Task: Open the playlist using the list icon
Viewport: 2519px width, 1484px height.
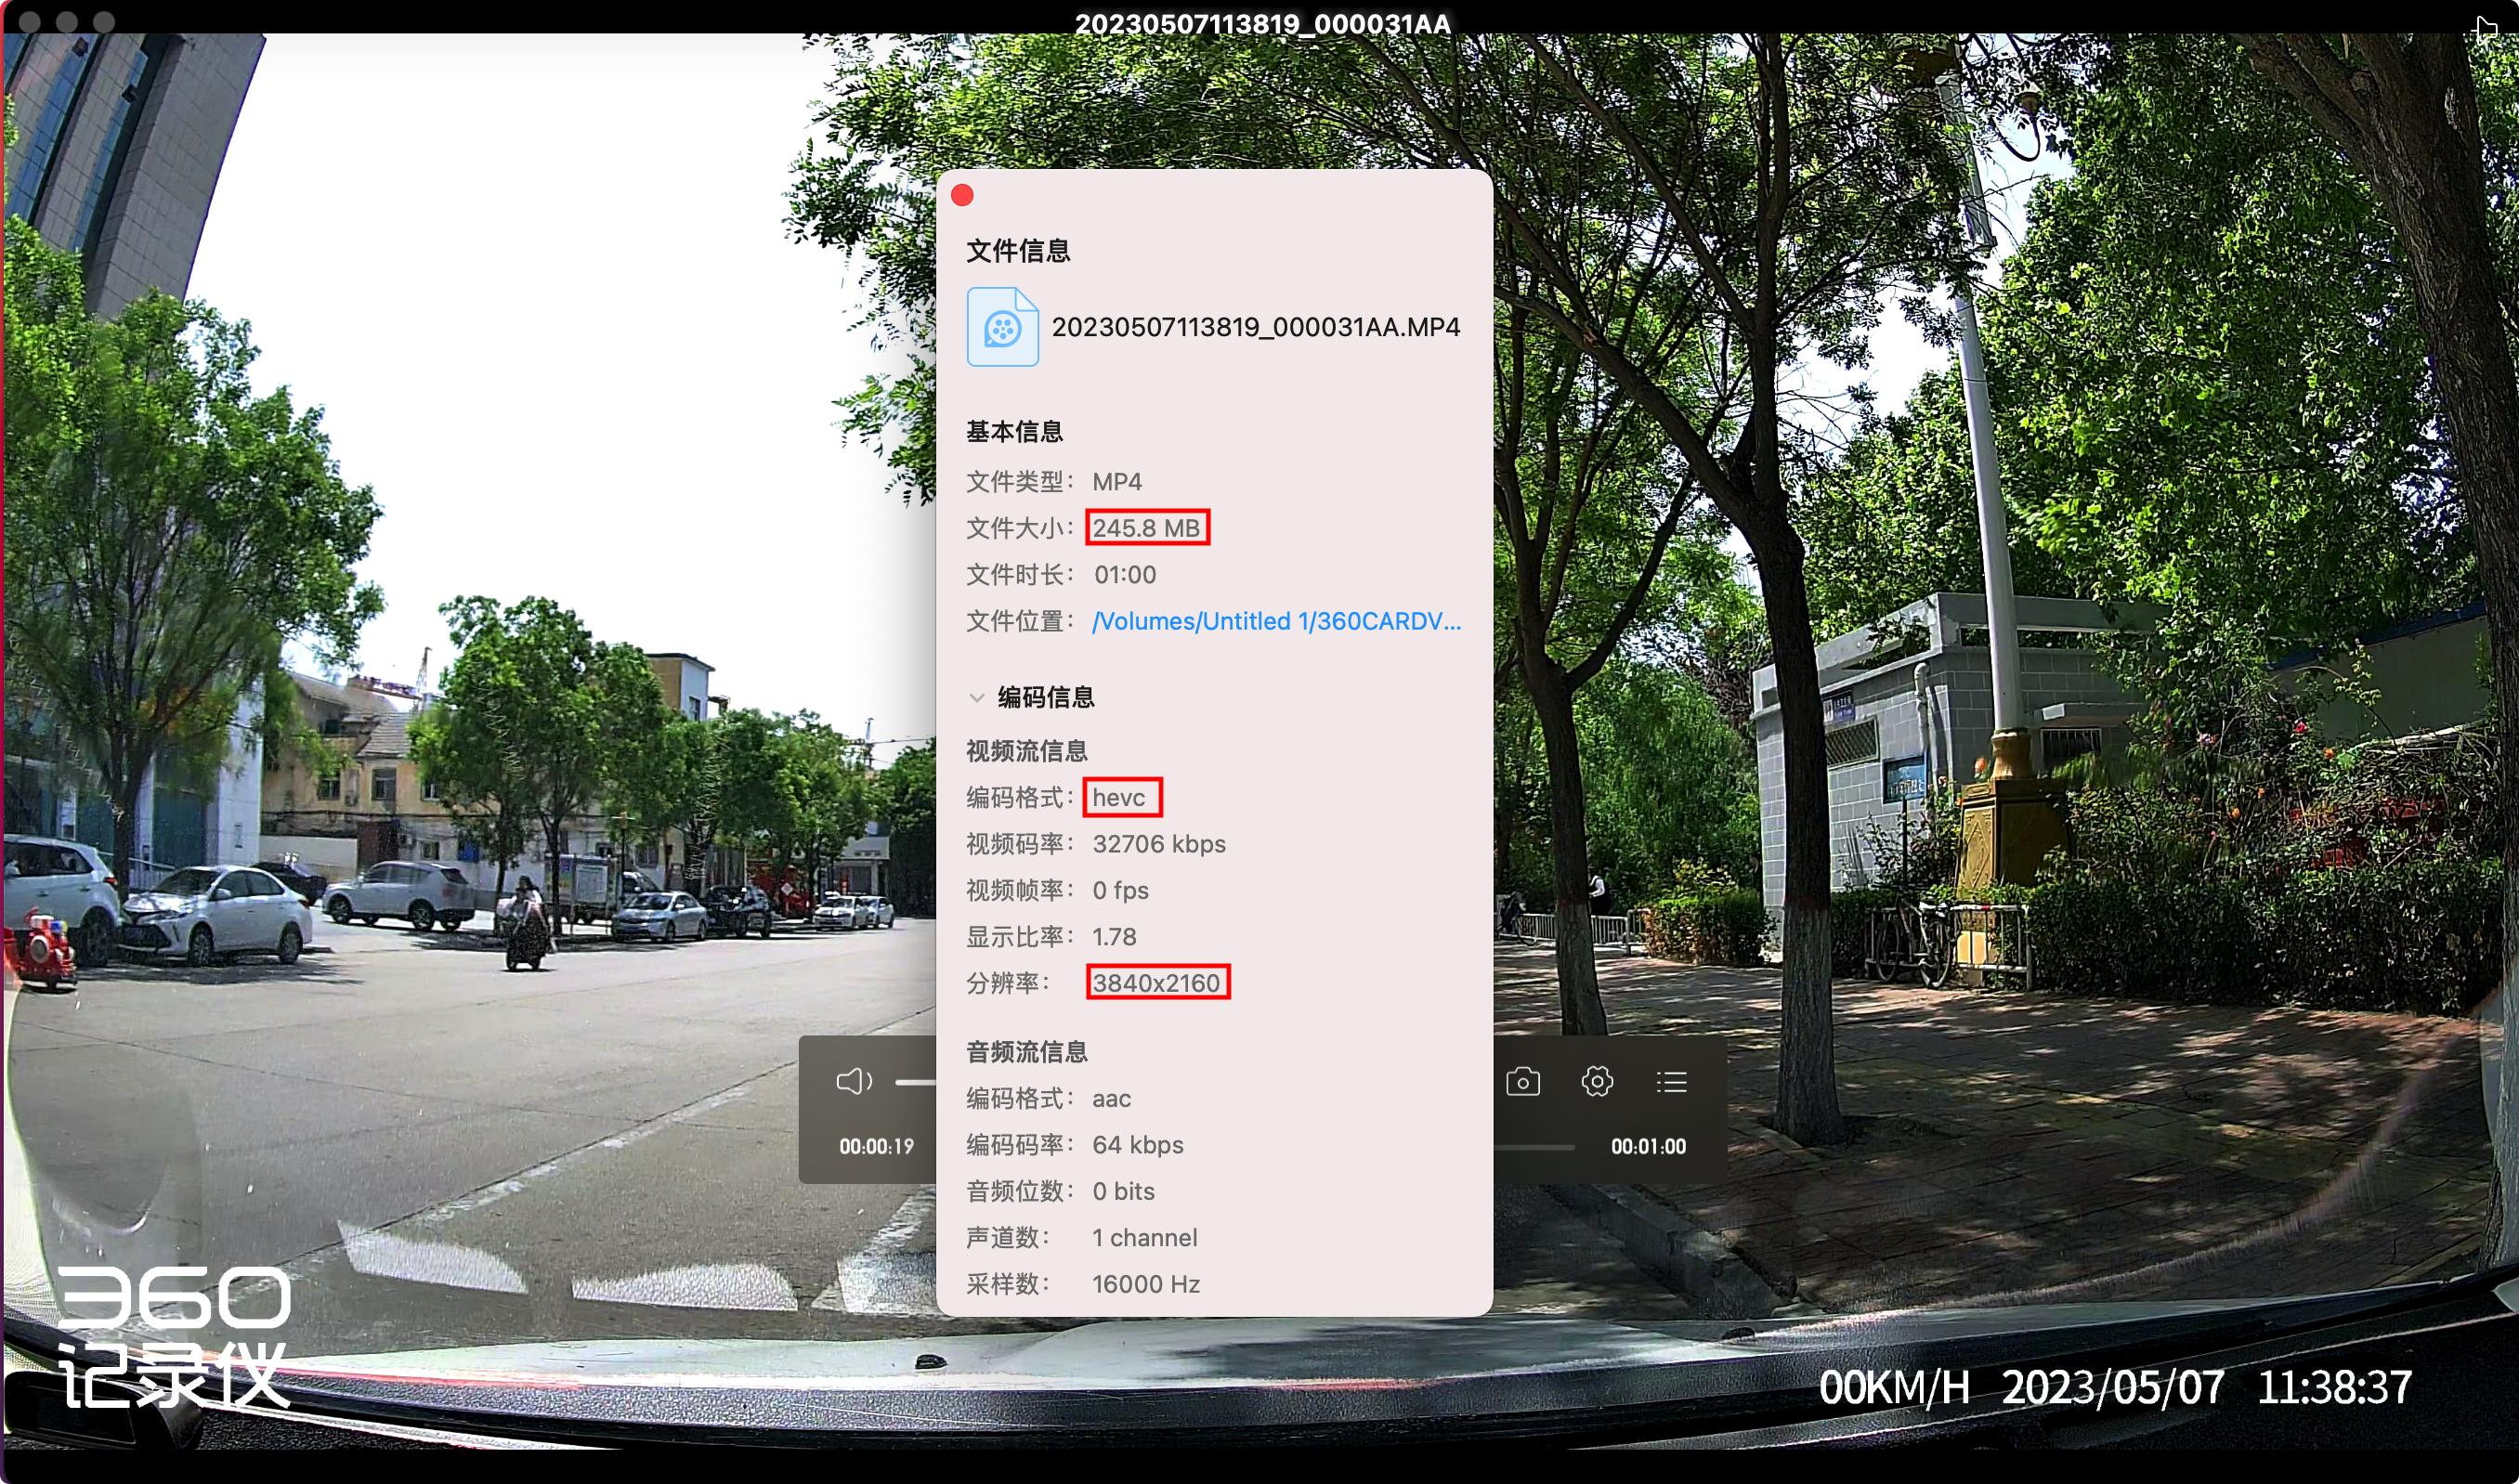Action: [x=1671, y=1081]
